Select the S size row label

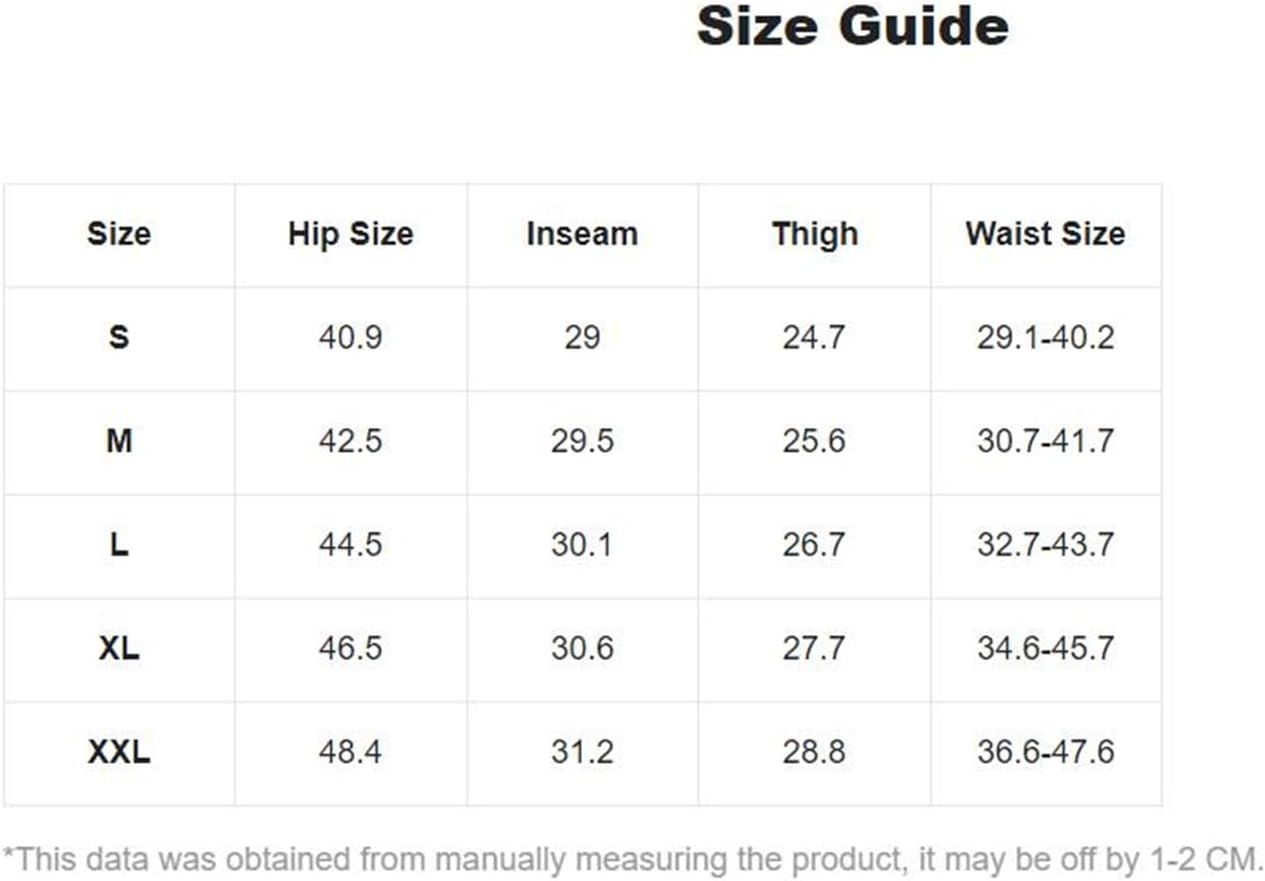[x=119, y=337]
